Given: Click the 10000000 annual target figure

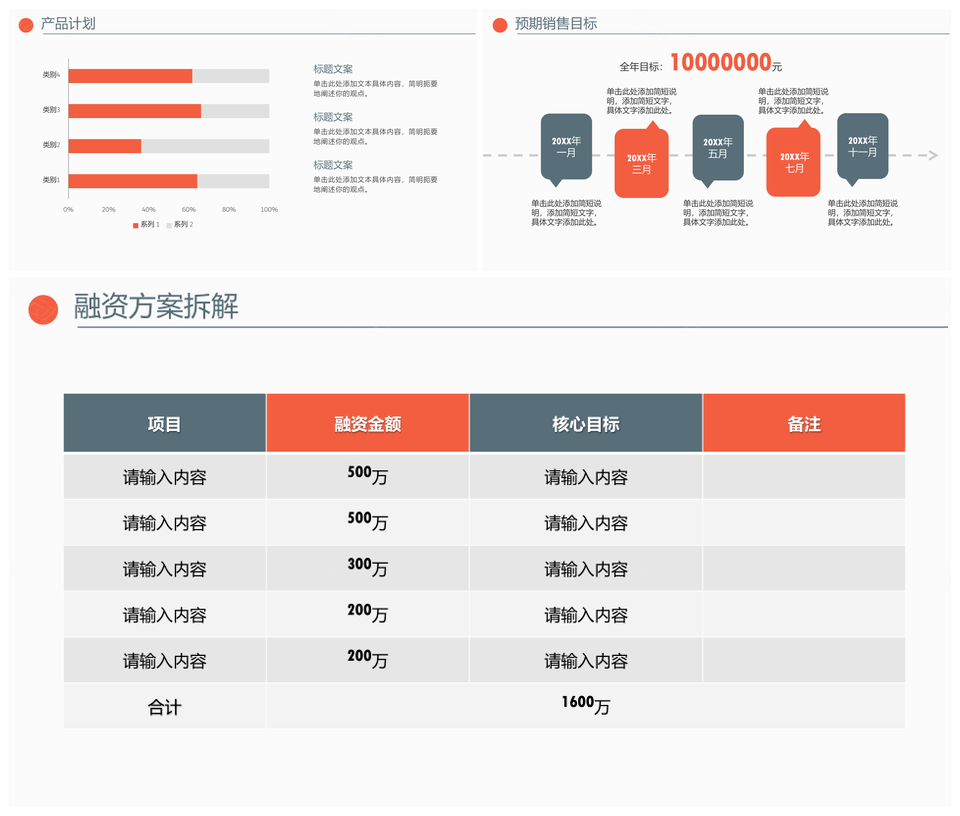Looking at the screenshot, I should [x=720, y=63].
